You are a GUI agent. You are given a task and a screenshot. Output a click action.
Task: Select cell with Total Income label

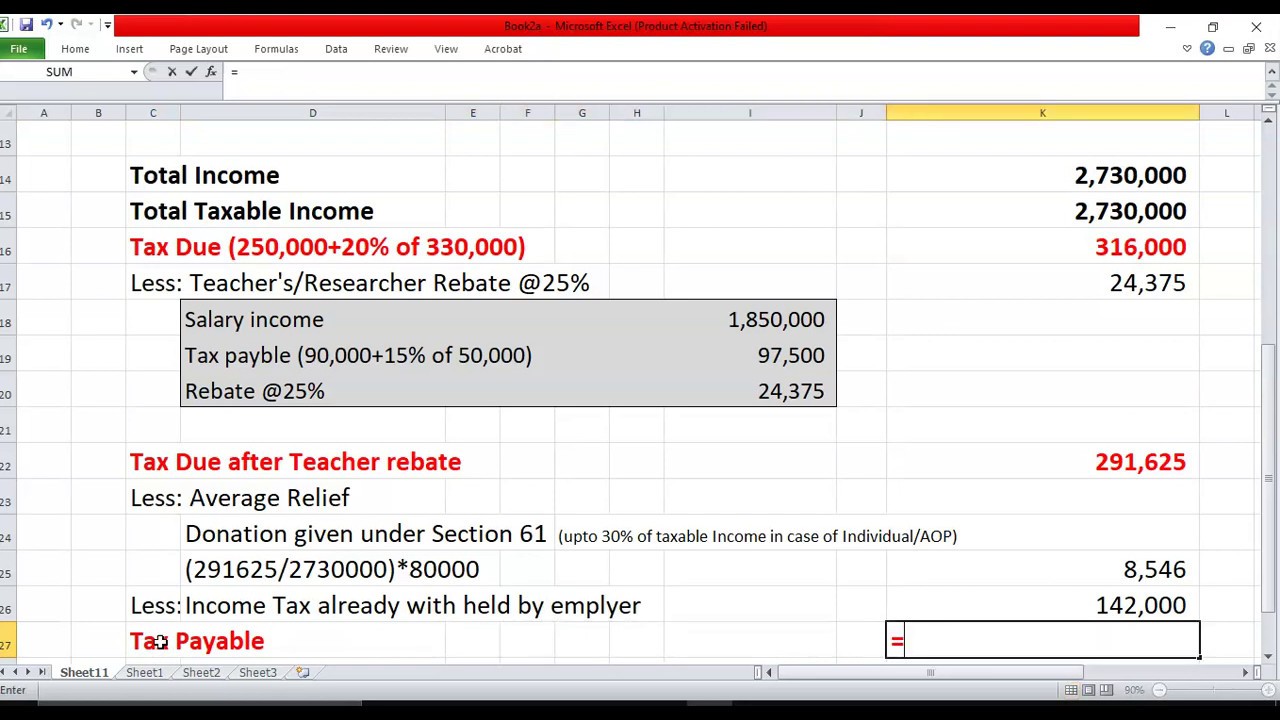pos(204,175)
